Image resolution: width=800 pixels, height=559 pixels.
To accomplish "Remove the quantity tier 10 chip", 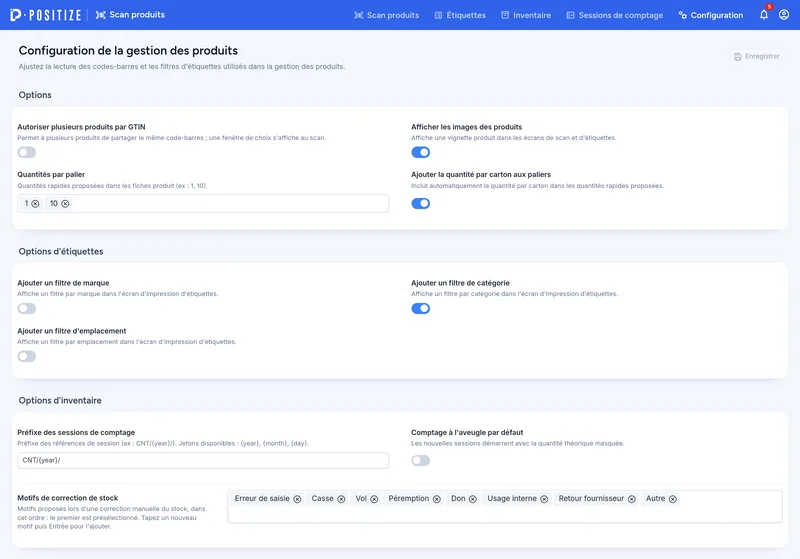I will 65,204.
